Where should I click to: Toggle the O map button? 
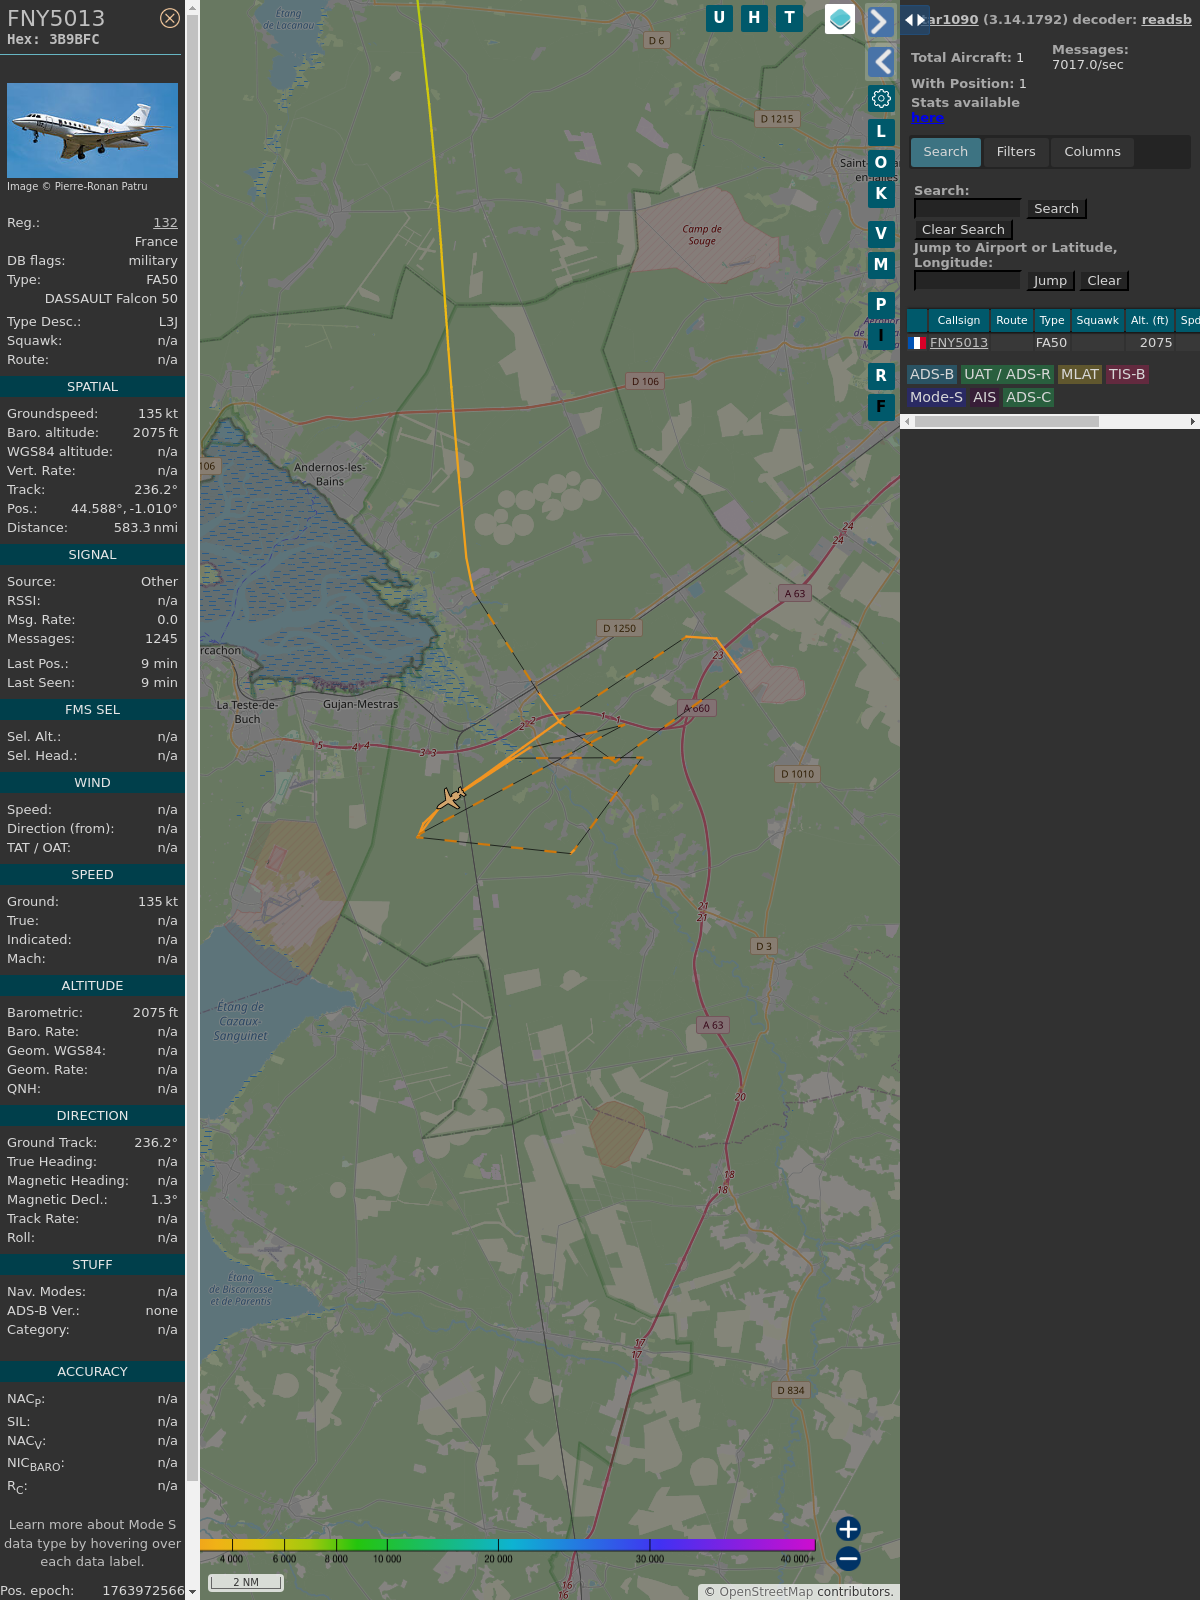click(x=881, y=162)
